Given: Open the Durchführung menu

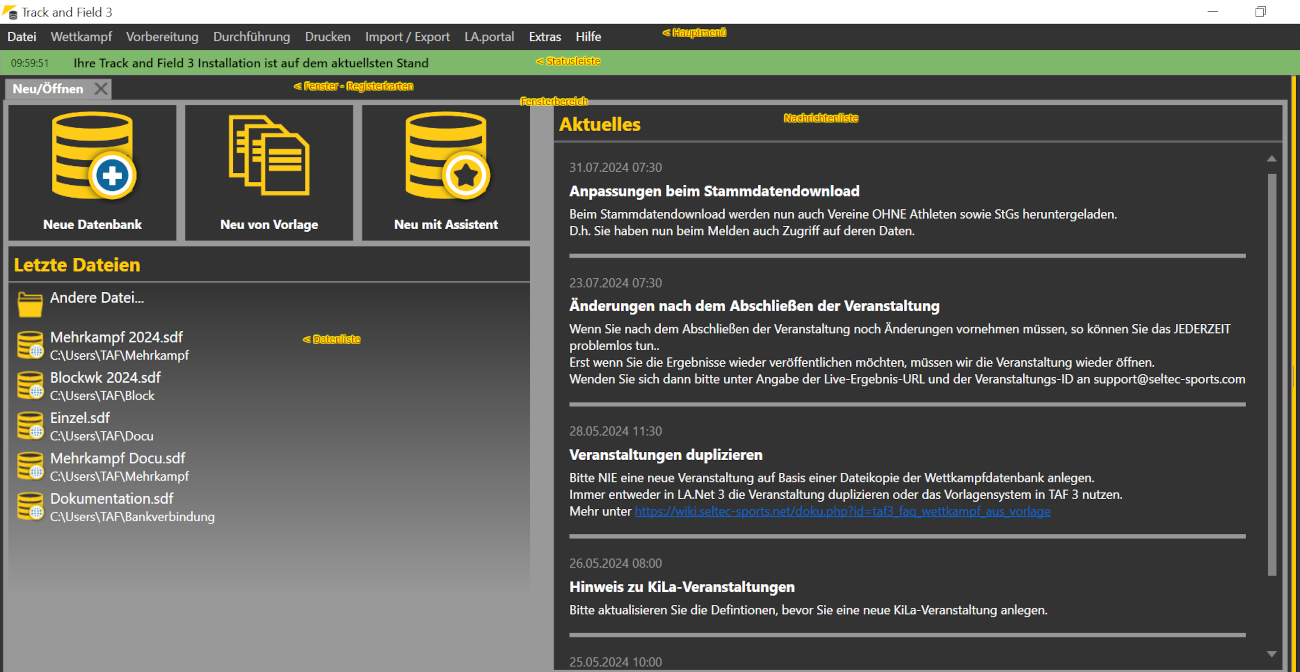Looking at the screenshot, I should [251, 37].
